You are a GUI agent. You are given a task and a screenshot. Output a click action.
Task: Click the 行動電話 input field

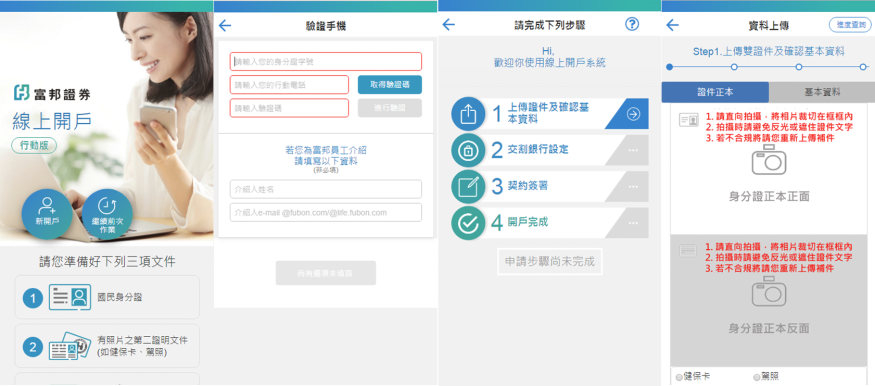[x=289, y=85]
